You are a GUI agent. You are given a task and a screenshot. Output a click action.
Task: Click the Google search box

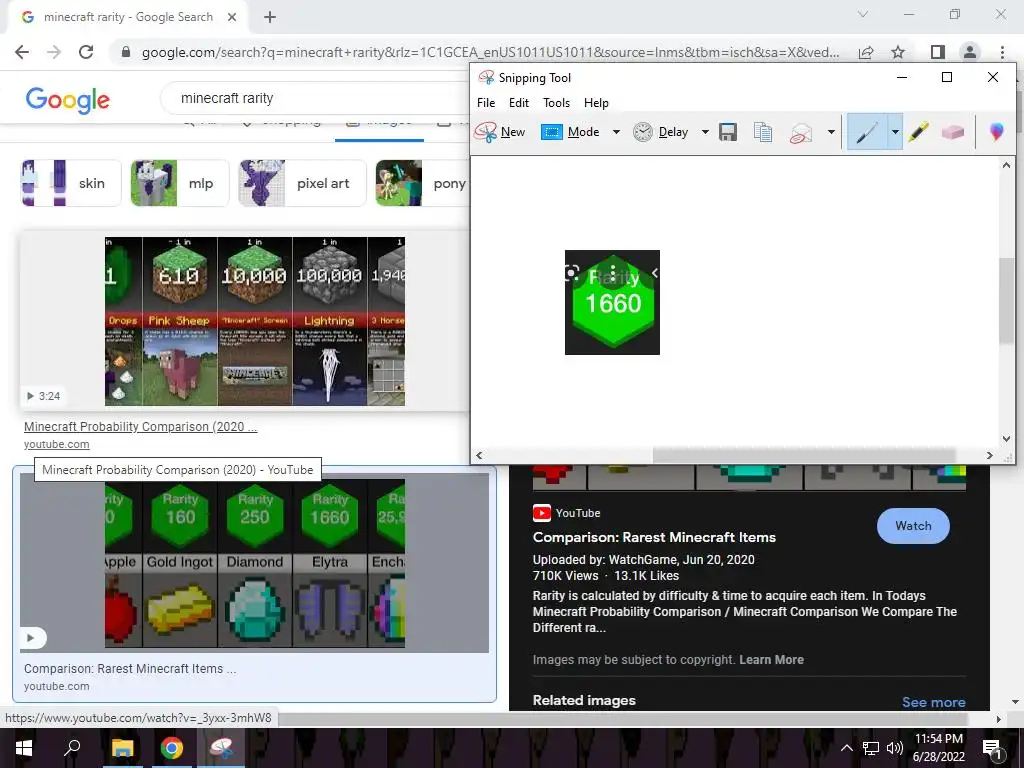coord(313,98)
